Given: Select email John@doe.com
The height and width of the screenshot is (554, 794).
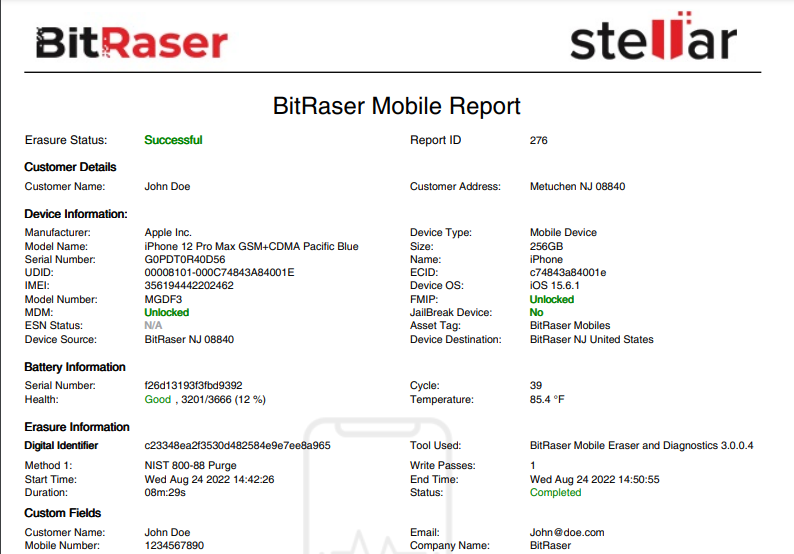Looking at the screenshot, I should point(567,533).
